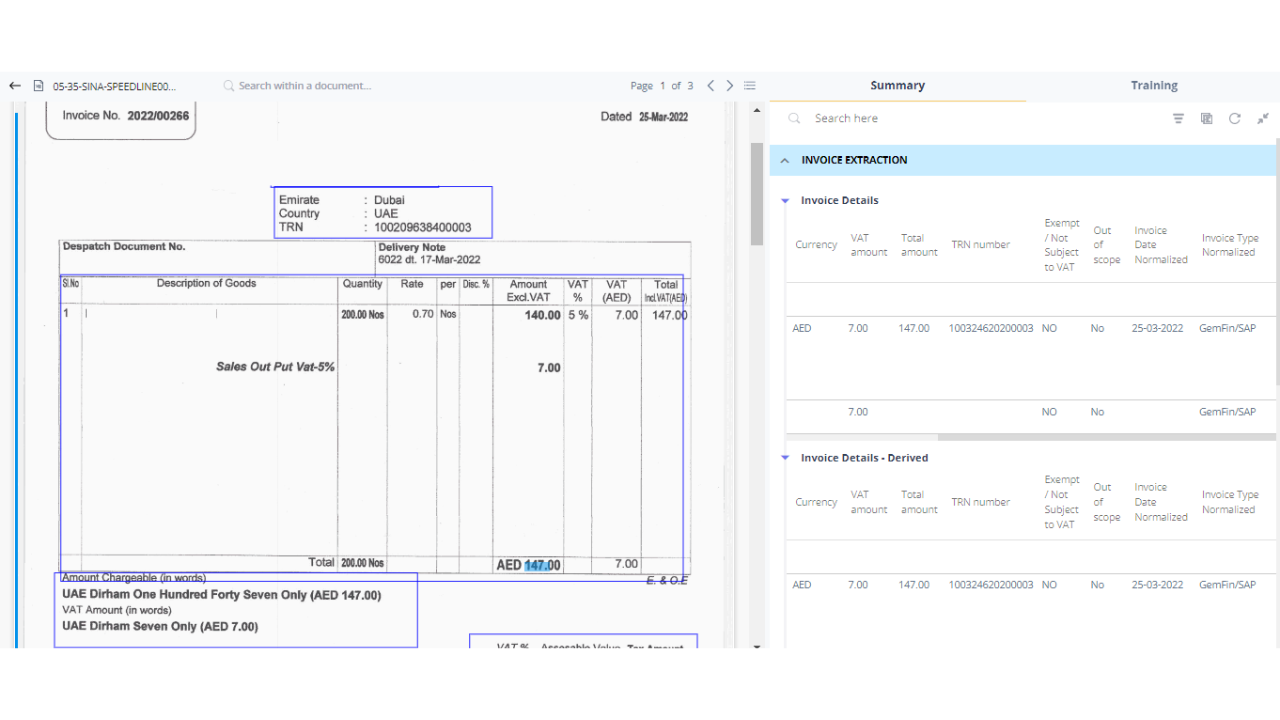Collapse the INVOICE EXTRACTION section
Viewport: 1280px width, 720px height.
coord(785,160)
